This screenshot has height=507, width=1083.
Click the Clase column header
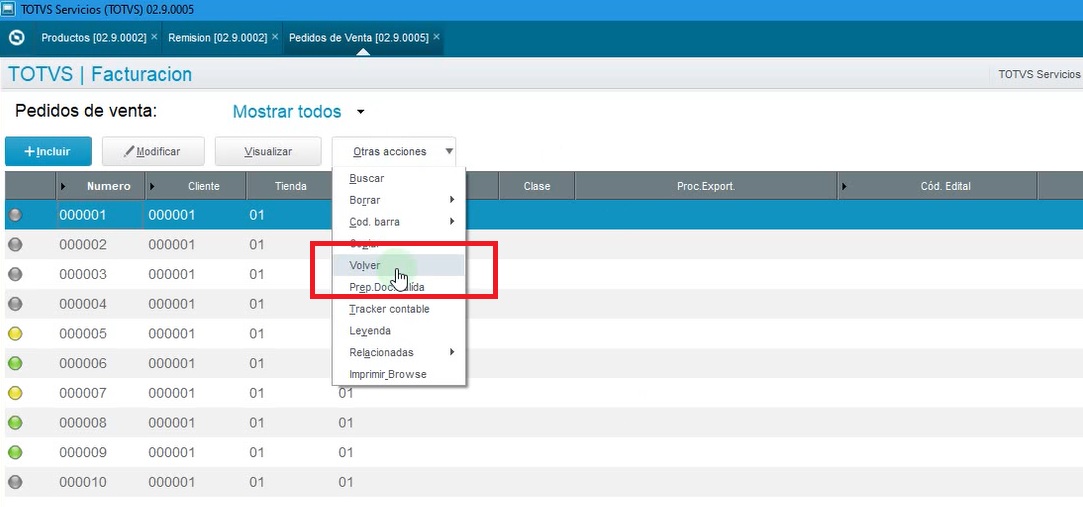point(537,186)
